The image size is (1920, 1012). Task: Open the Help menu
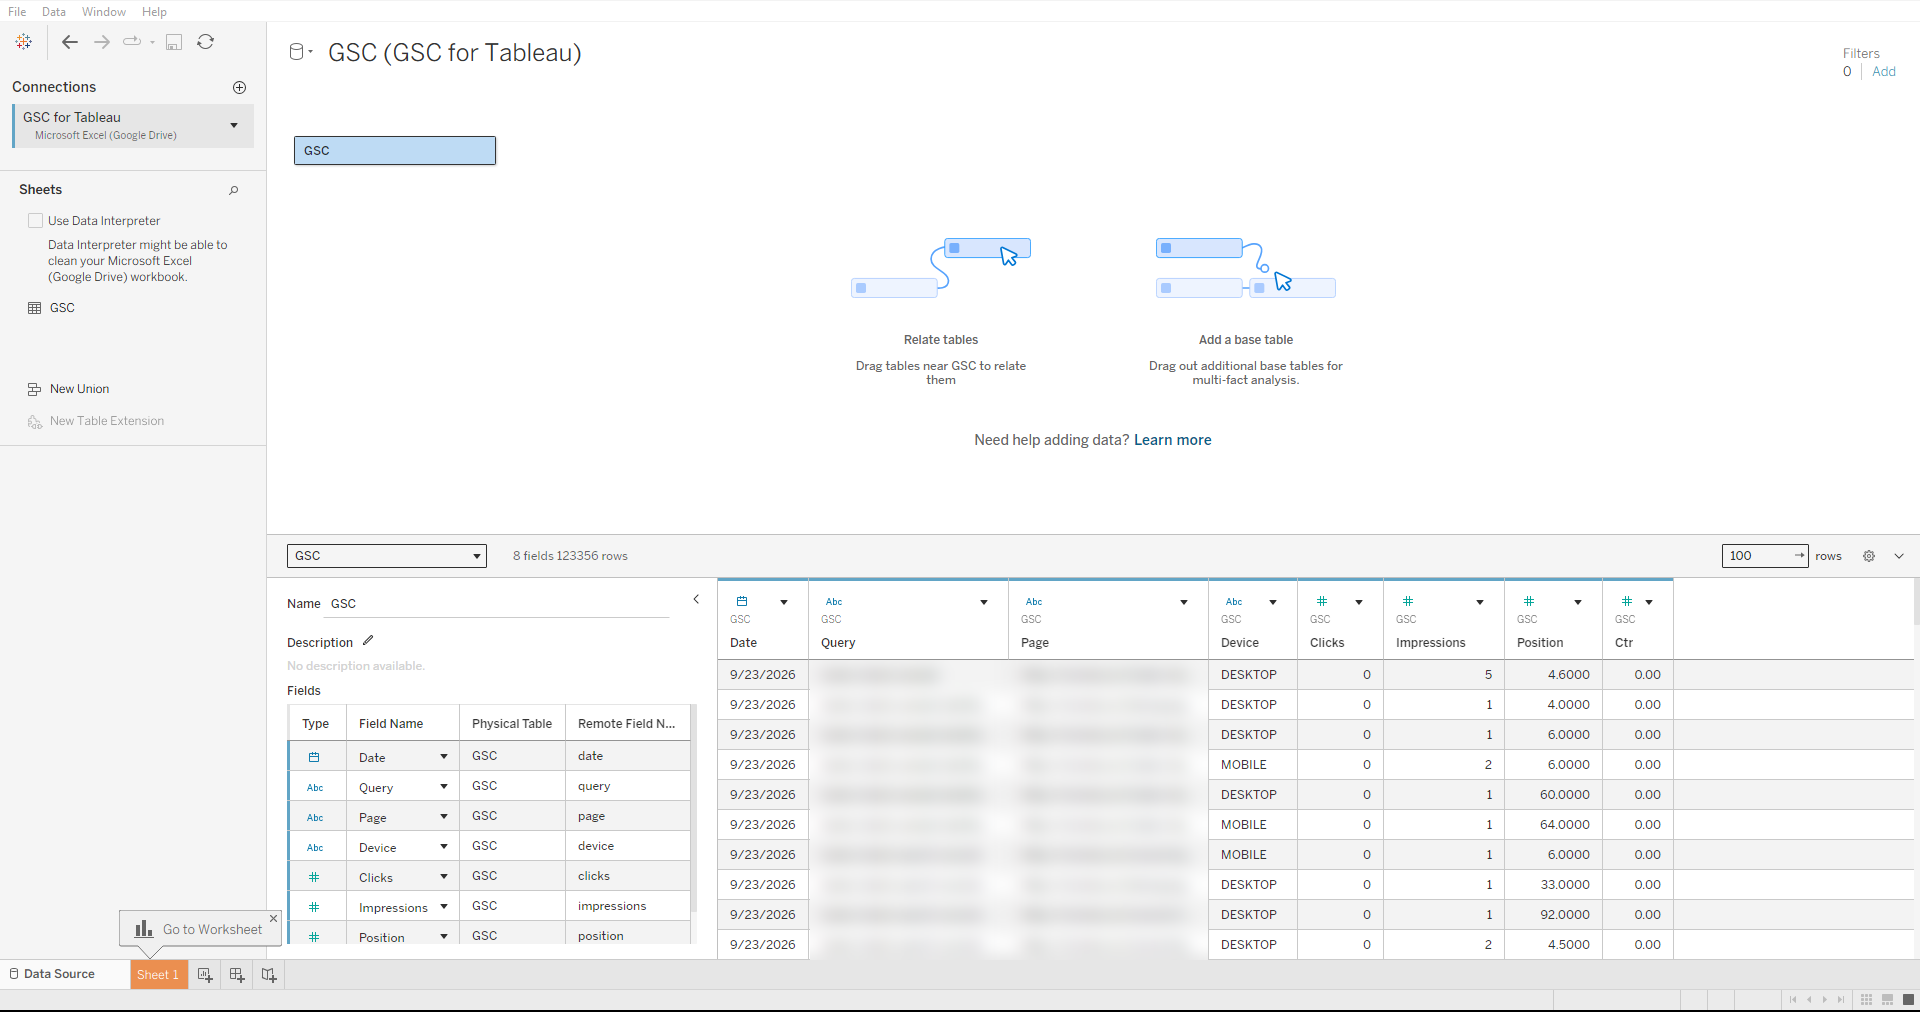click(154, 12)
